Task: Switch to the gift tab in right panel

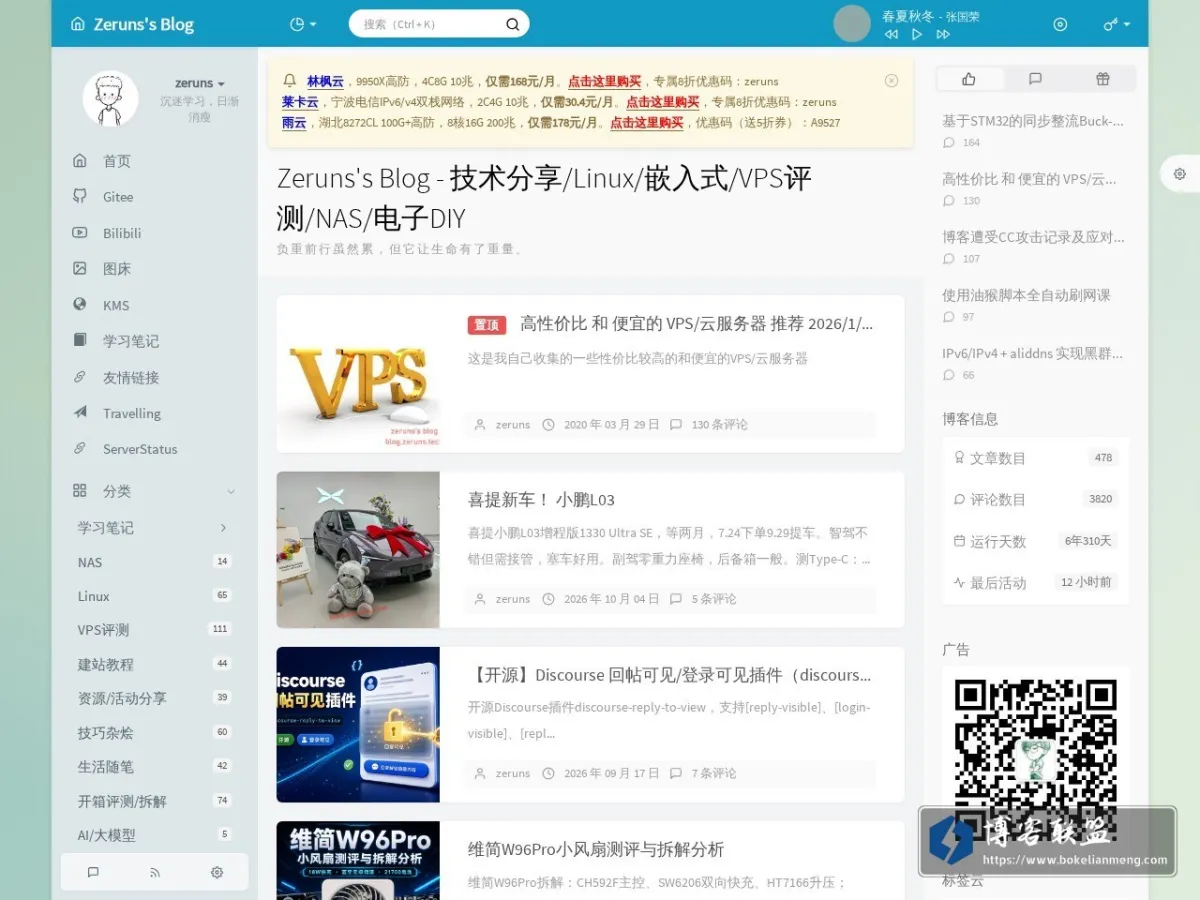Action: [x=1102, y=79]
